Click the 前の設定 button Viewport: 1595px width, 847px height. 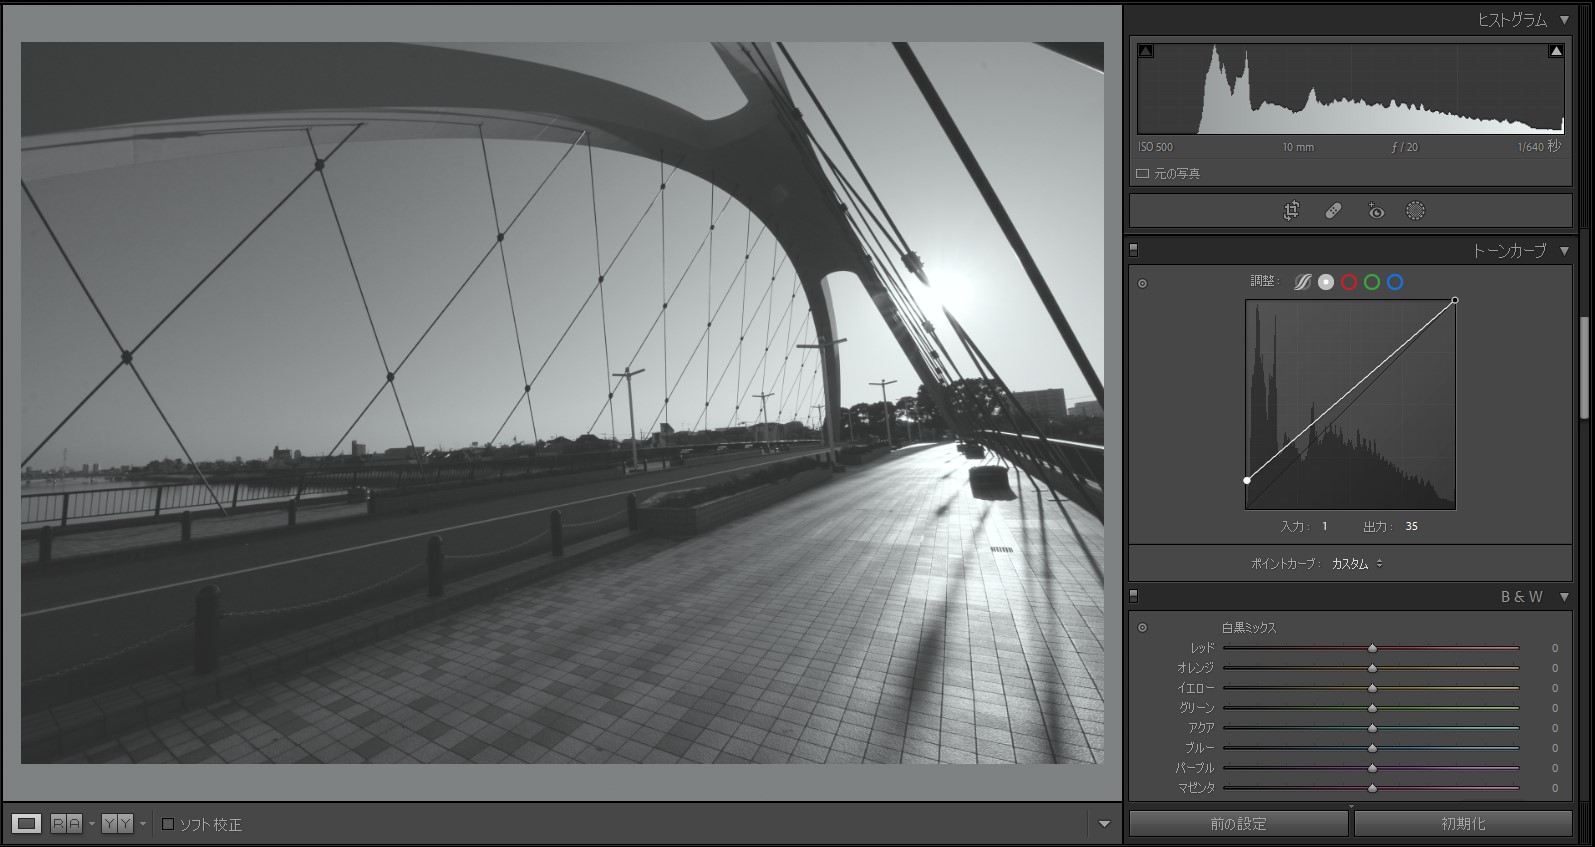click(x=1238, y=824)
